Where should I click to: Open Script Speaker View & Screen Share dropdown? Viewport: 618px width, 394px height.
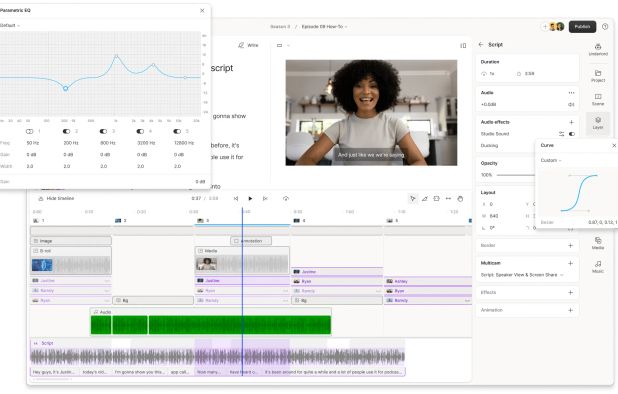[x=522, y=275]
